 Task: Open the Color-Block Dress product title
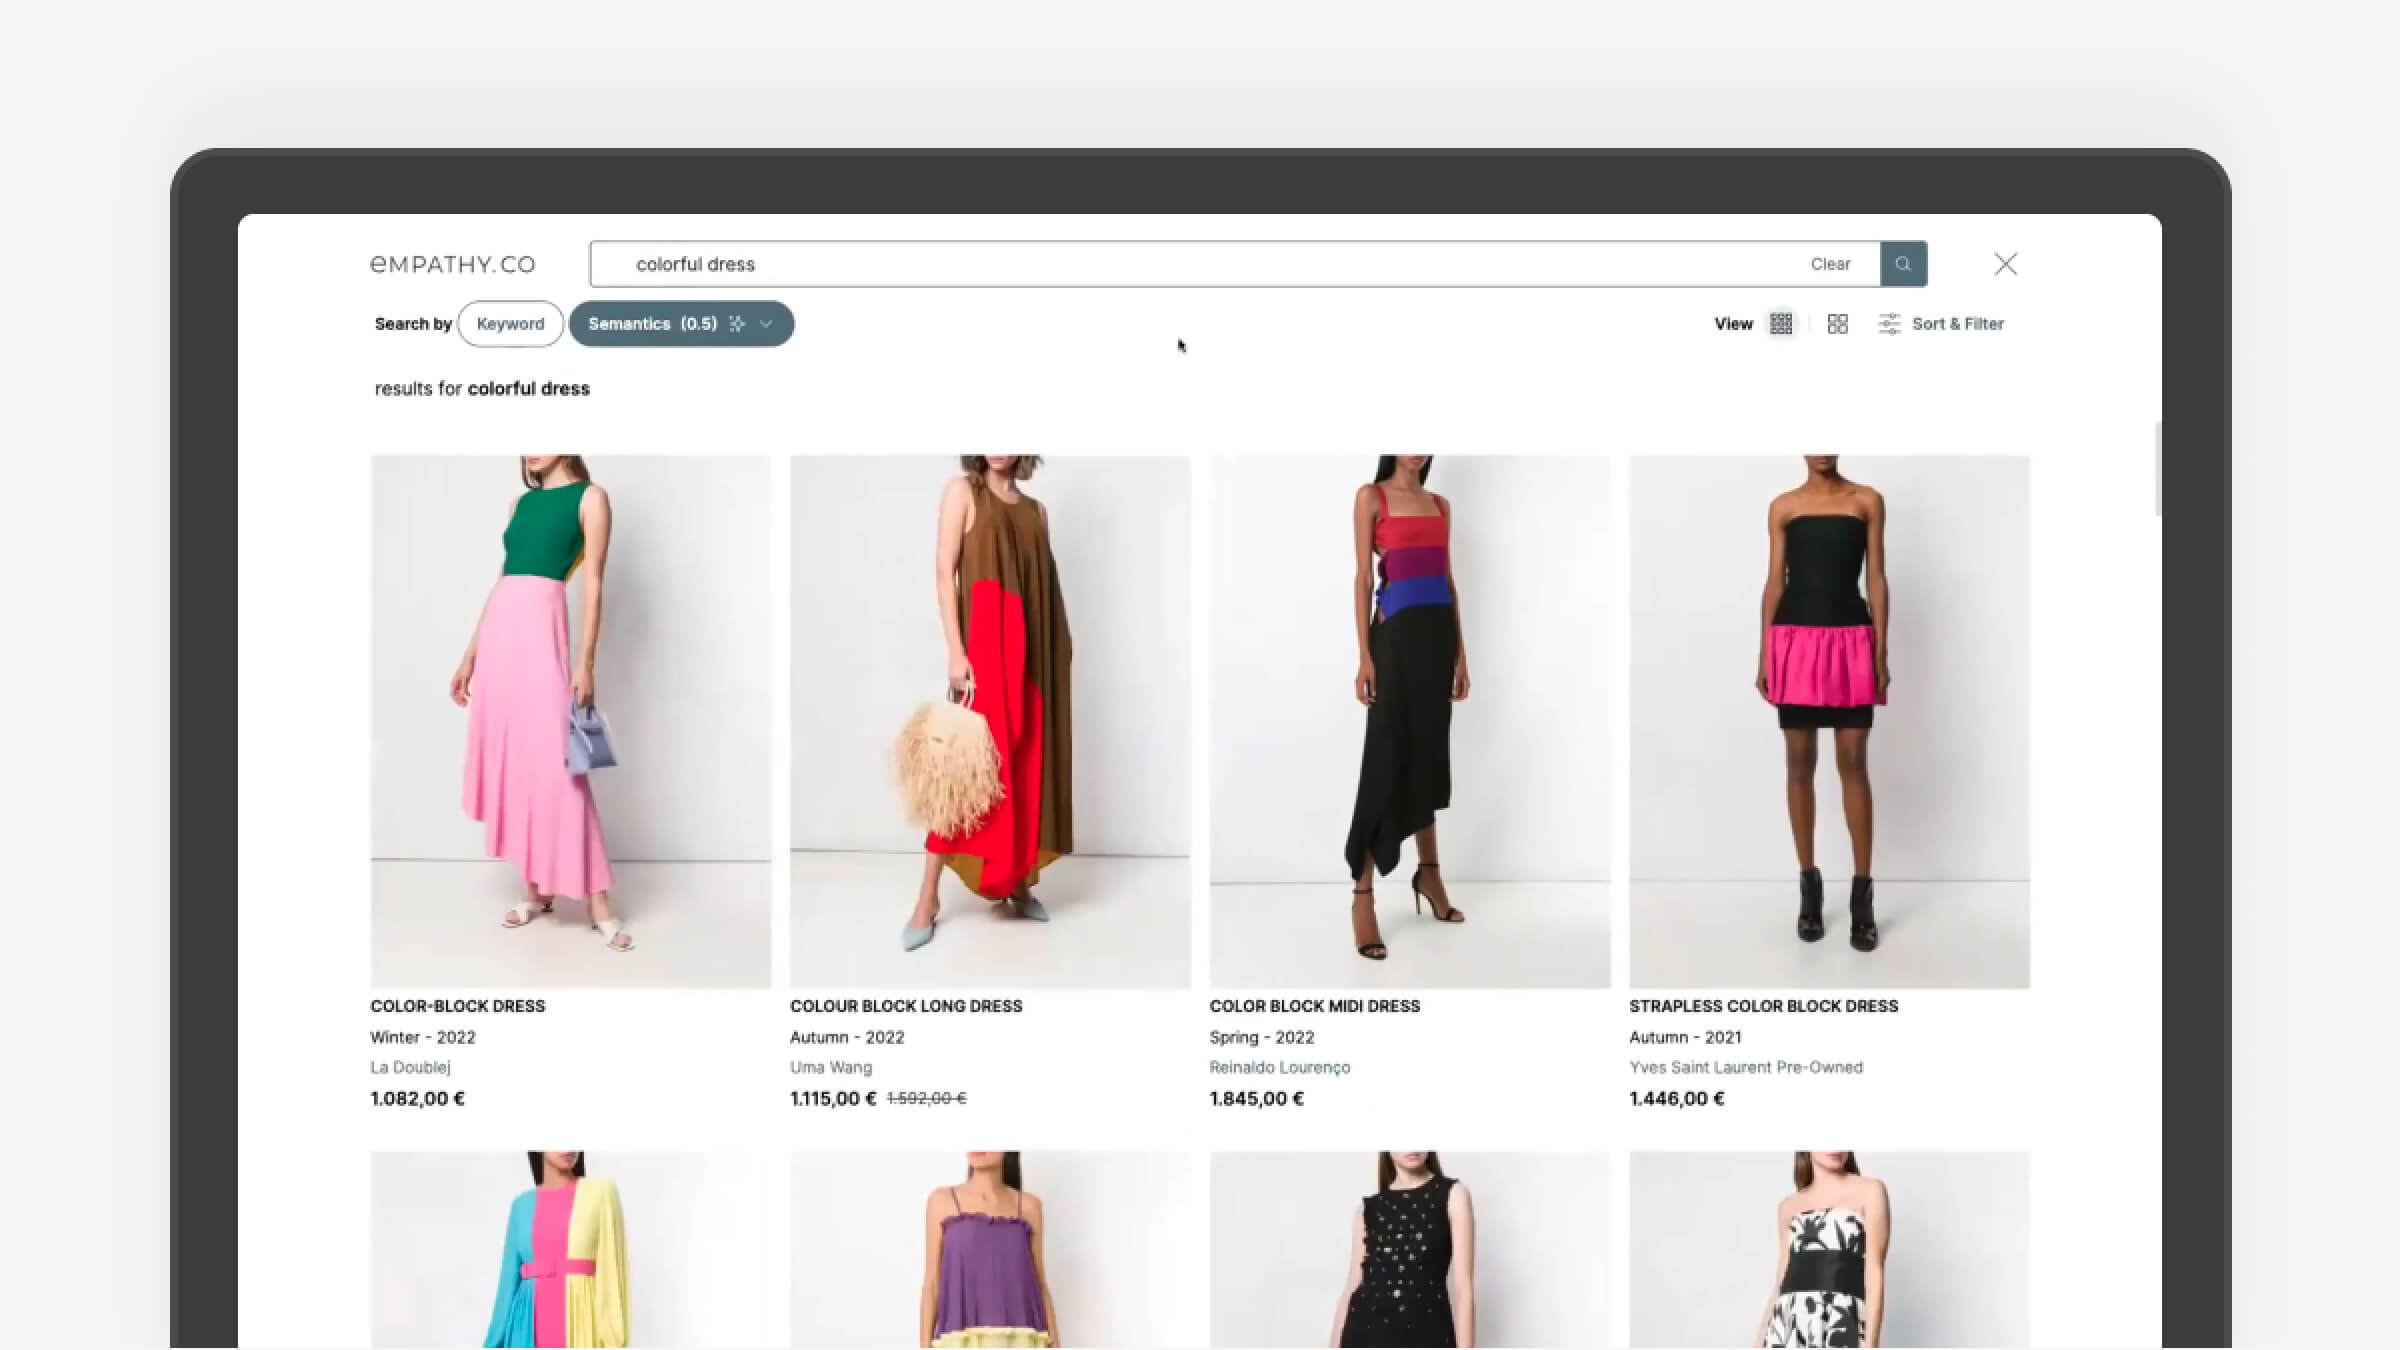pos(458,1006)
